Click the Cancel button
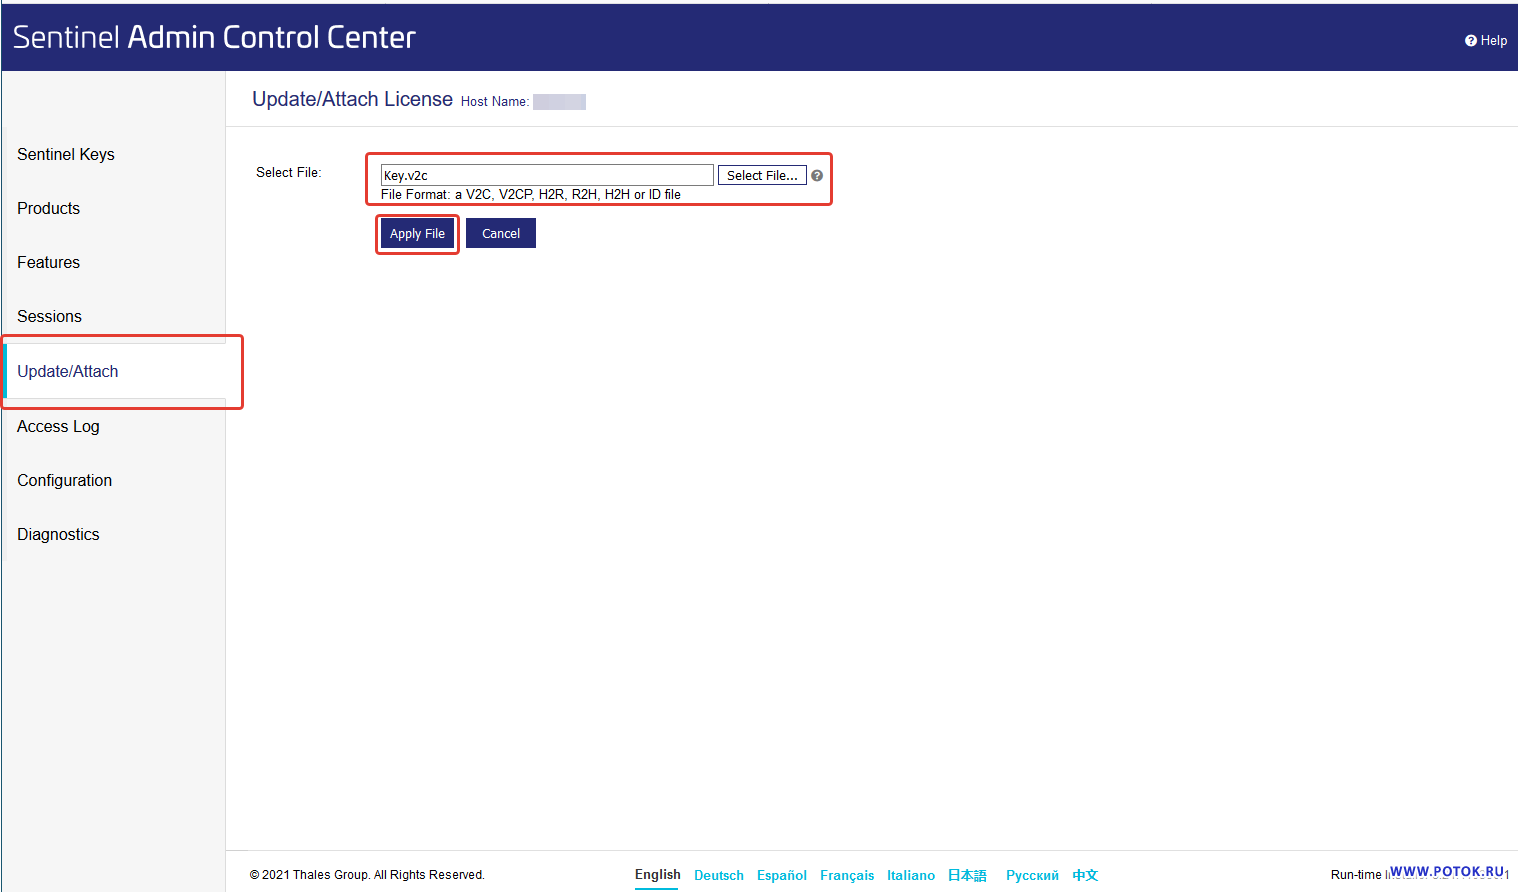 coord(501,233)
